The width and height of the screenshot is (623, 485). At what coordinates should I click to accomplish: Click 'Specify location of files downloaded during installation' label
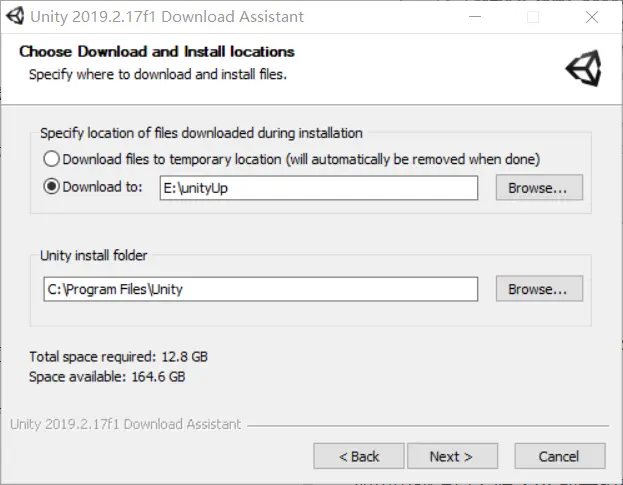[201, 133]
